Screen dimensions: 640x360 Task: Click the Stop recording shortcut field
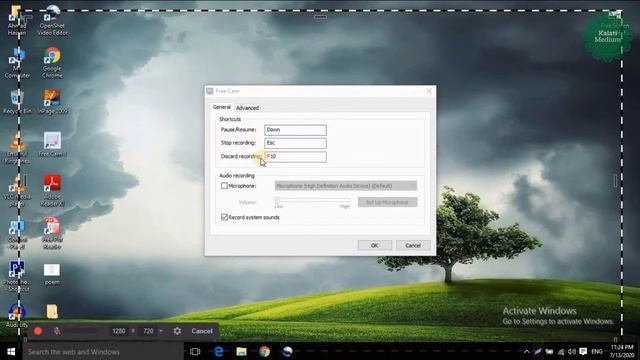pos(295,143)
